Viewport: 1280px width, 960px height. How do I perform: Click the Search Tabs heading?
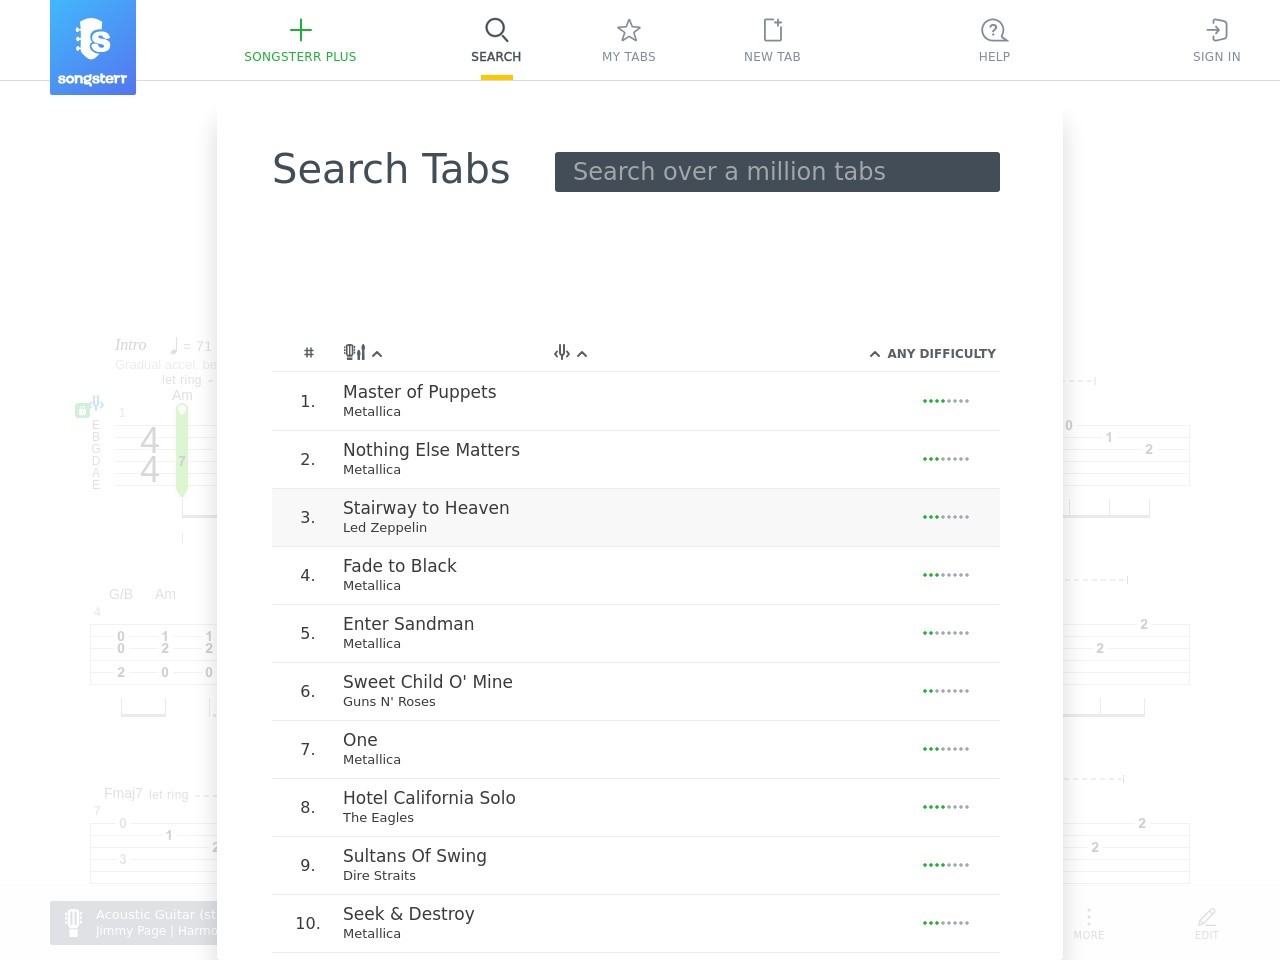[391, 169]
